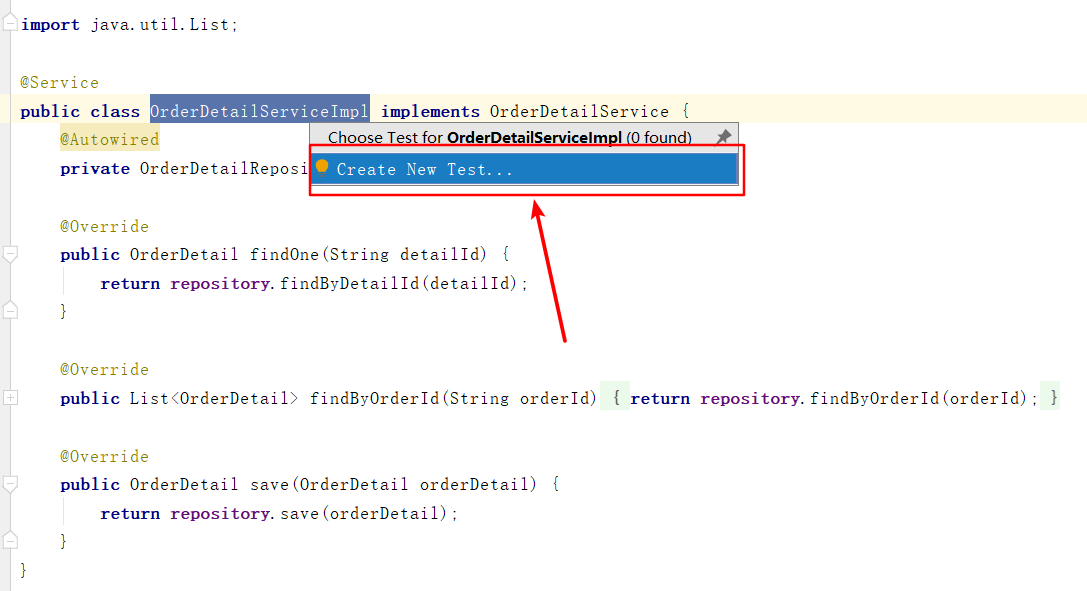Image resolution: width=1087 pixels, height=591 pixels.
Task: Click List<OrderDetail> return type of findByOrderId
Action: pos(214,398)
